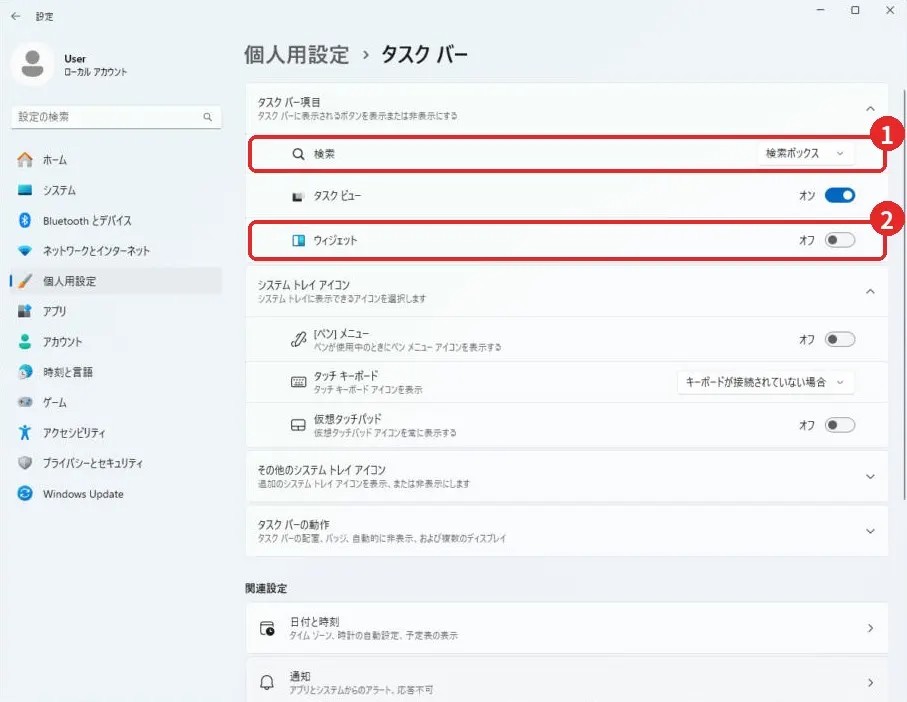The image size is (907, 702).
Task: Open システム settings category
Action: [x=116, y=190]
